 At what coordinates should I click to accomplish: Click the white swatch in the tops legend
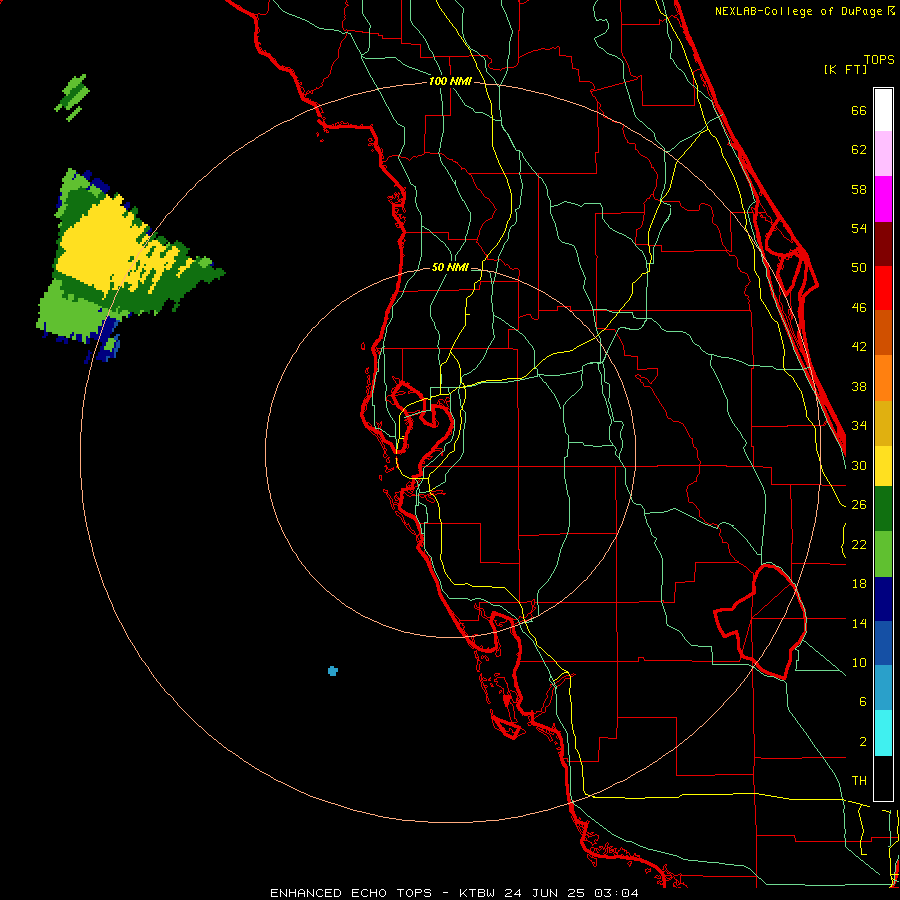[x=883, y=110]
